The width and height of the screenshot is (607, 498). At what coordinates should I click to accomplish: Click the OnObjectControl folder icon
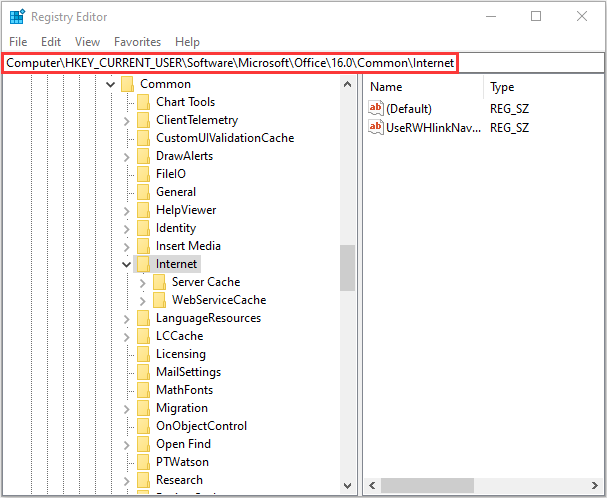(x=143, y=426)
